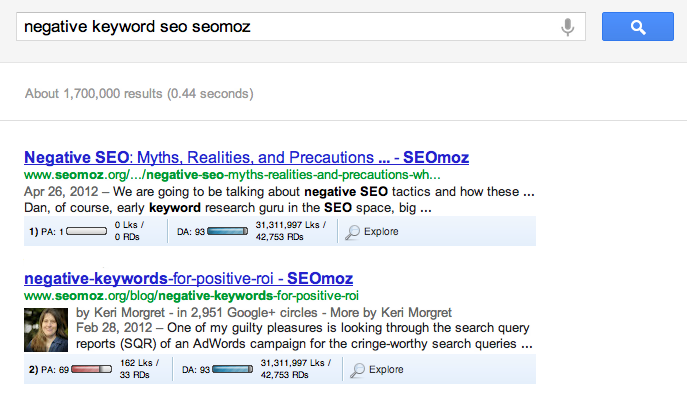Click the blue magnifier search button
The image size is (687, 397).
pos(637,27)
